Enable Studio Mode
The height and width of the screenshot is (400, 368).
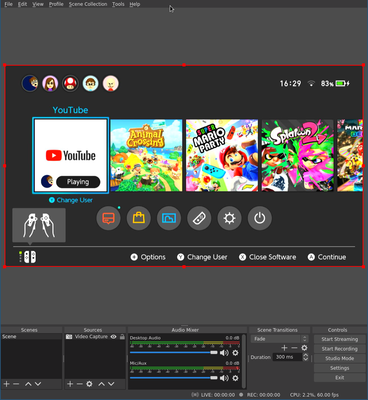[339, 359]
